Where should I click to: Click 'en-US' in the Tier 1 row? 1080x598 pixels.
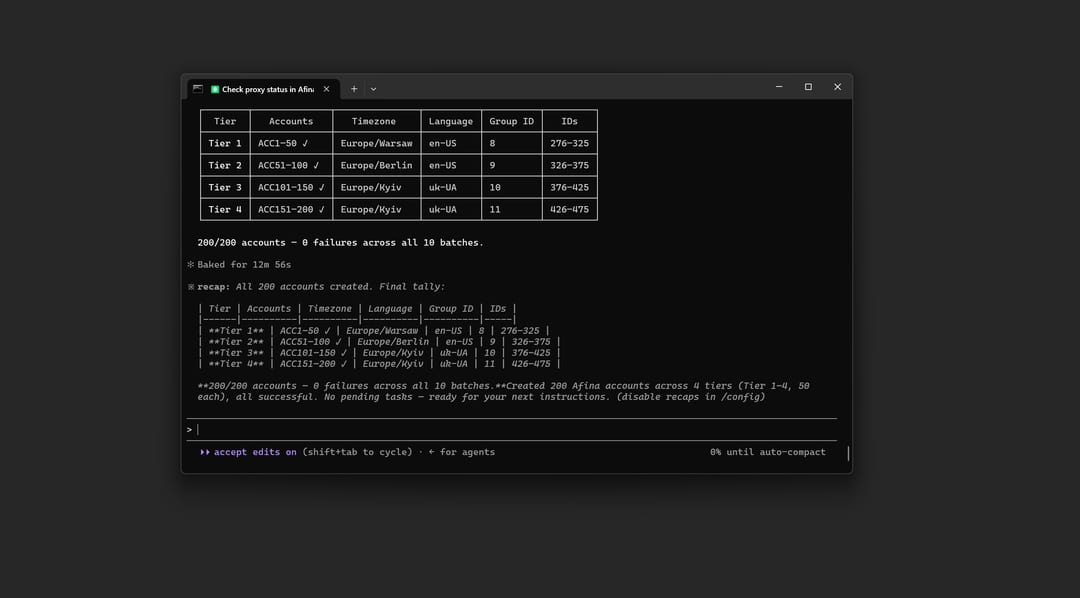click(x=451, y=143)
